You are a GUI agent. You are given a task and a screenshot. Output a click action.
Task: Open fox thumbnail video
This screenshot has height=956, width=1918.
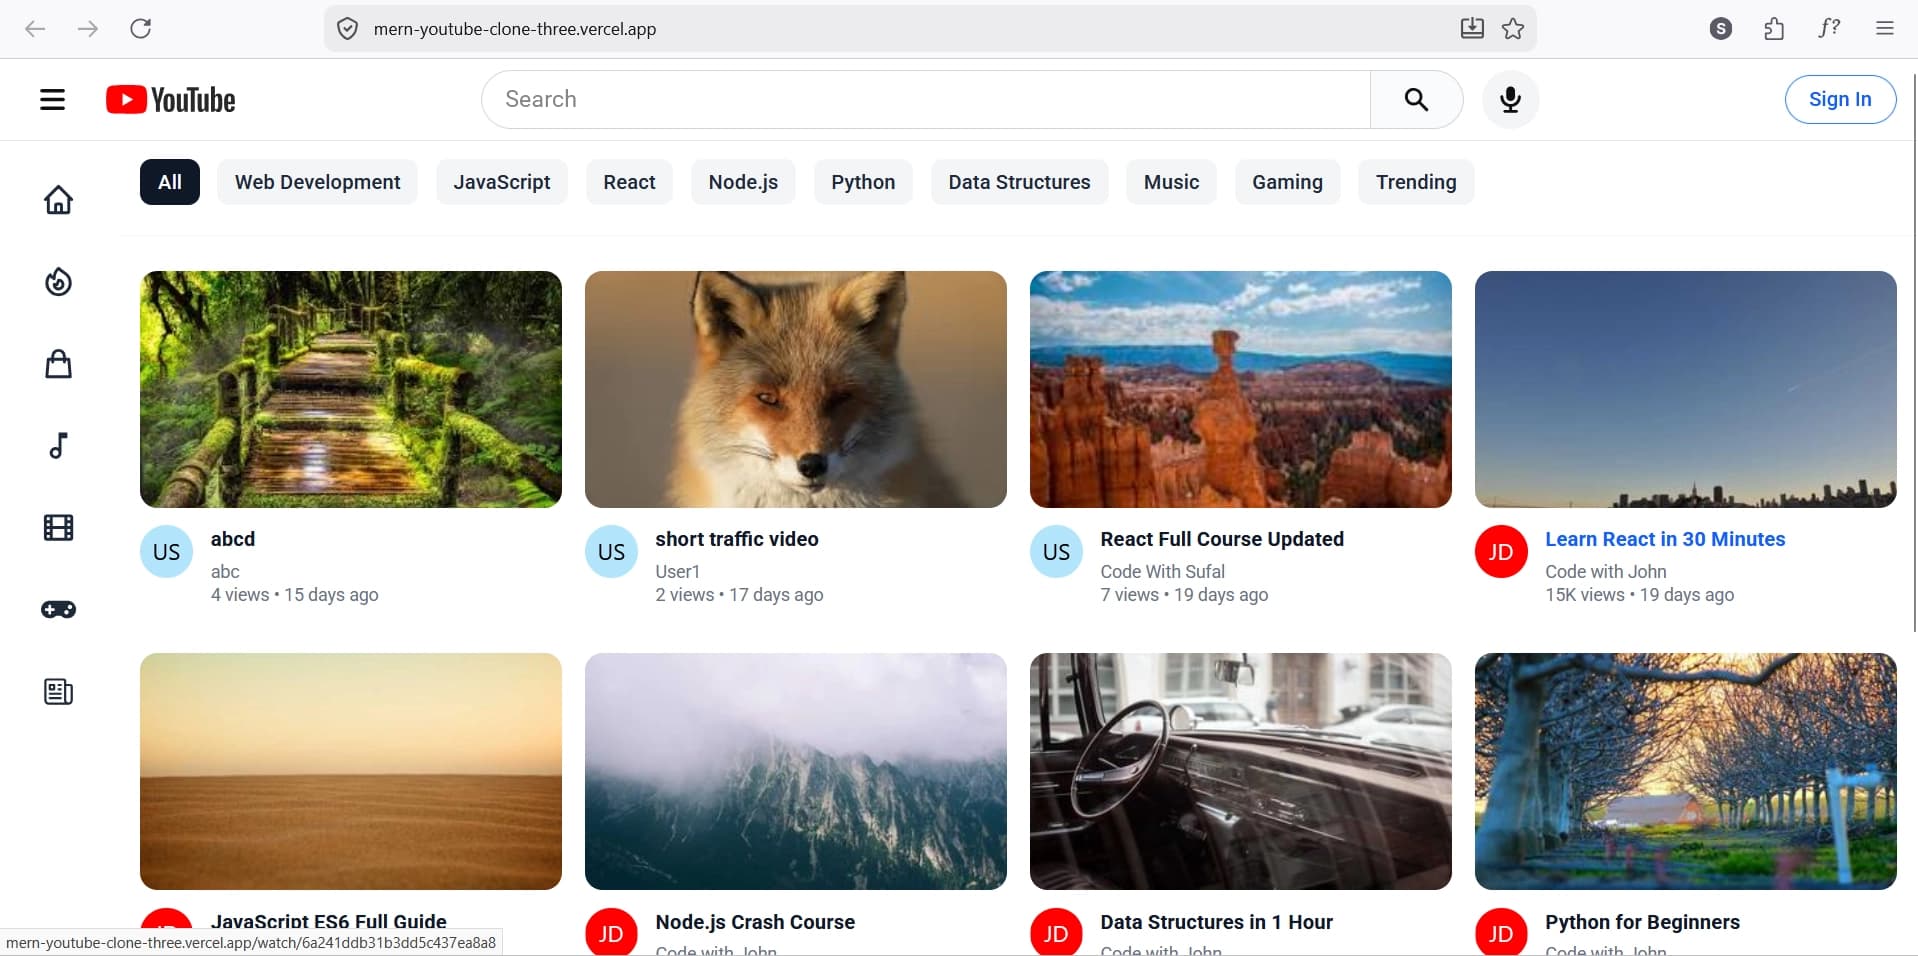pyautogui.click(x=796, y=389)
